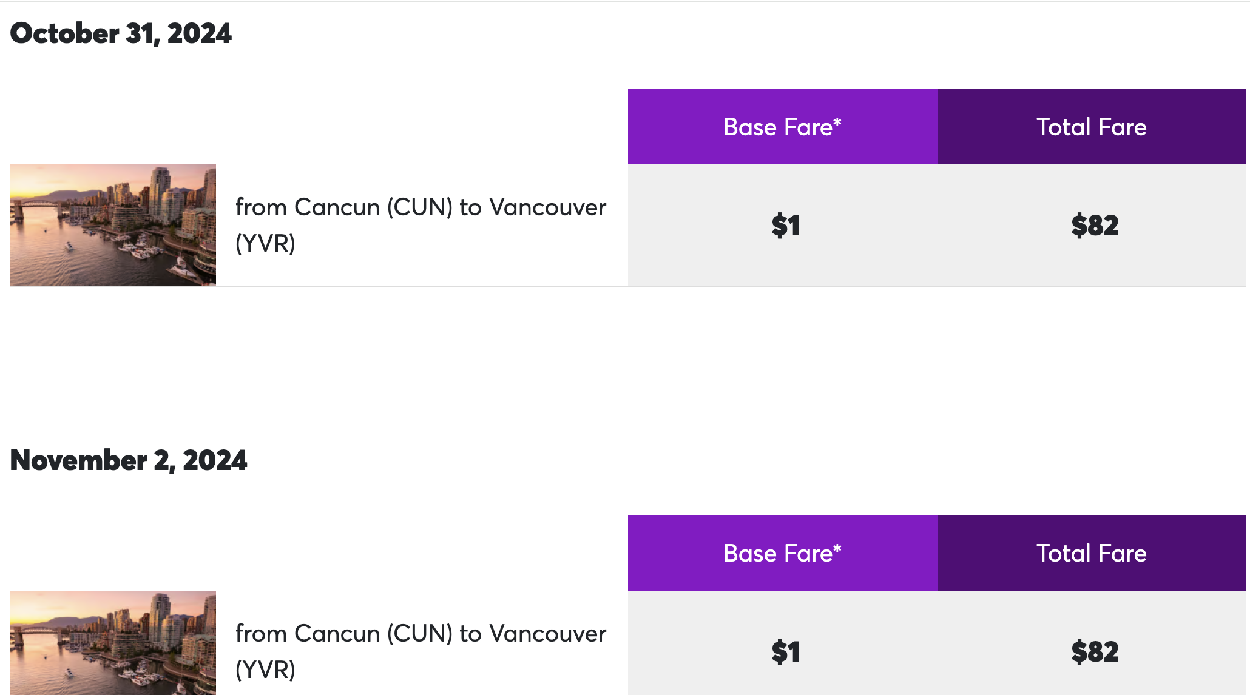Click the October 31, 2024 date heading

[x=121, y=33]
